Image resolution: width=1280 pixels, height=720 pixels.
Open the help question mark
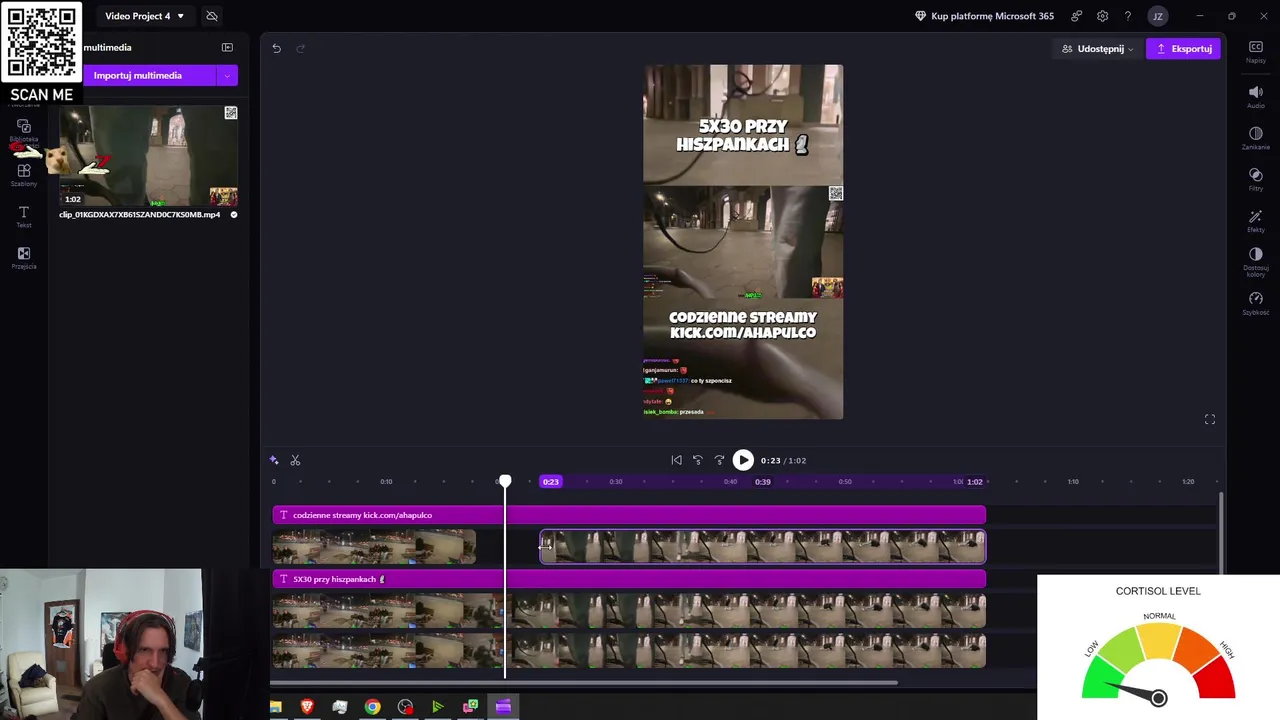1128,16
